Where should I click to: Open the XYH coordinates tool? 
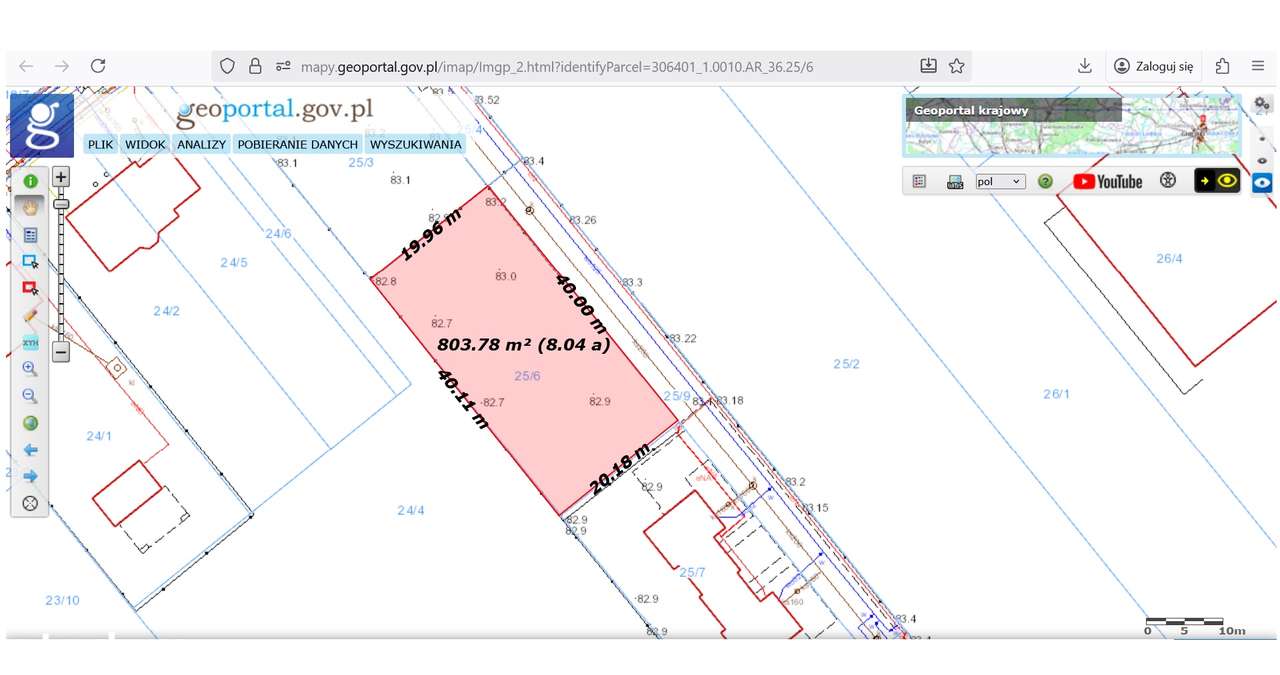[x=30, y=342]
